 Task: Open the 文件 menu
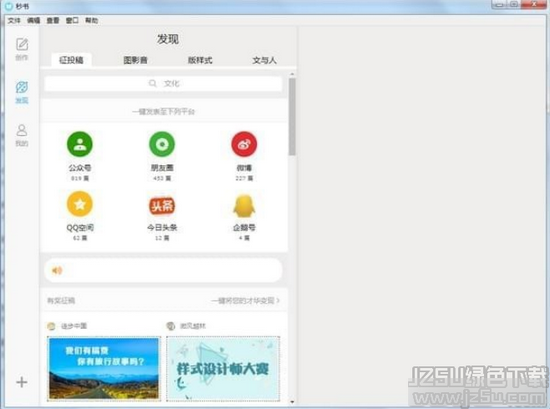pos(14,20)
